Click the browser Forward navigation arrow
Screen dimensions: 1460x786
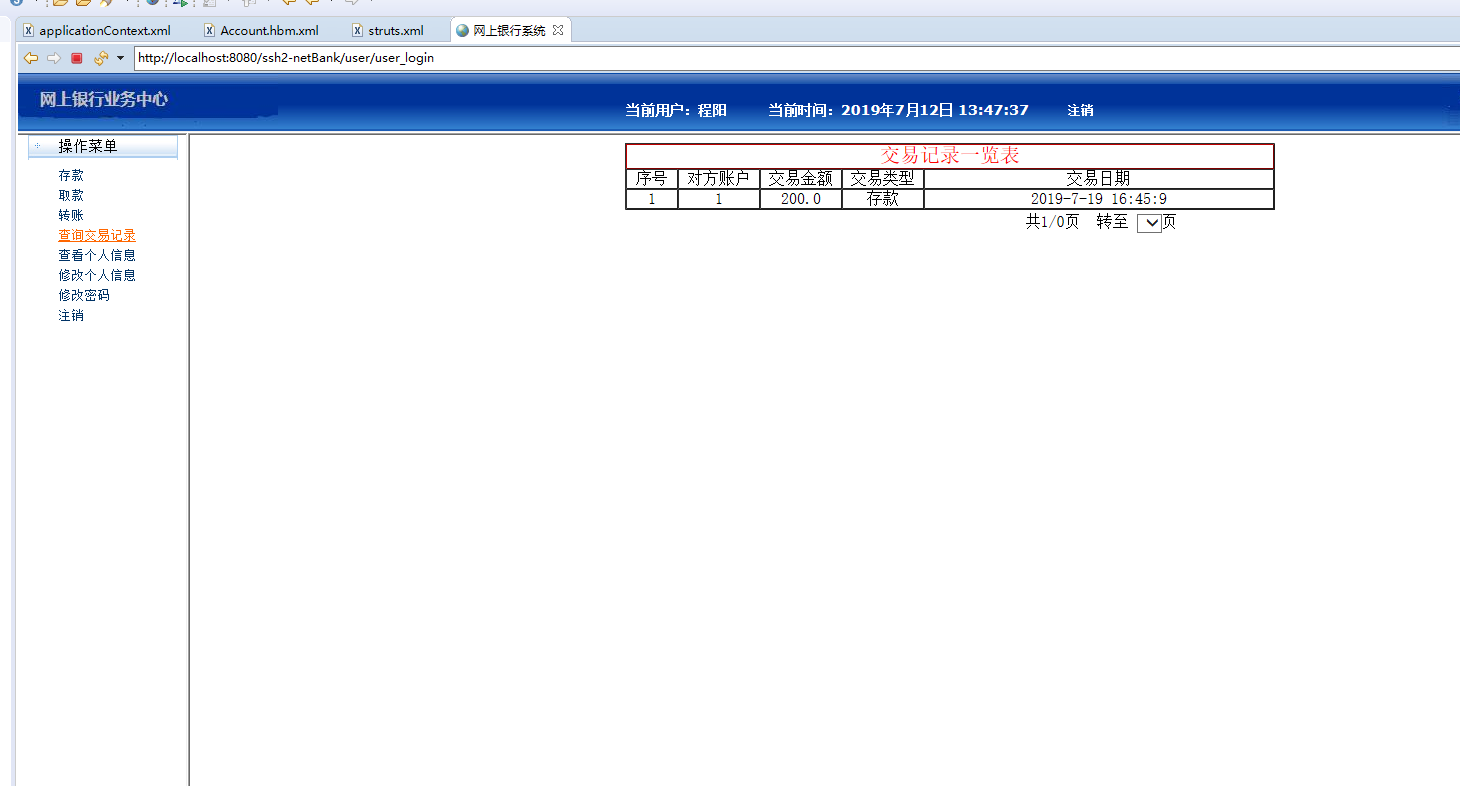(x=52, y=57)
